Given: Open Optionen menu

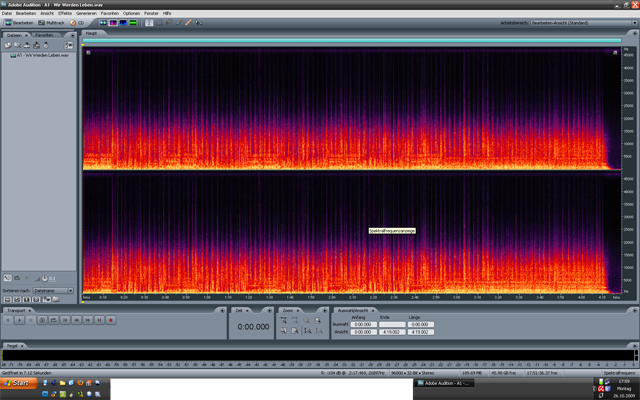Looking at the screenshot, I should point(131,13).
